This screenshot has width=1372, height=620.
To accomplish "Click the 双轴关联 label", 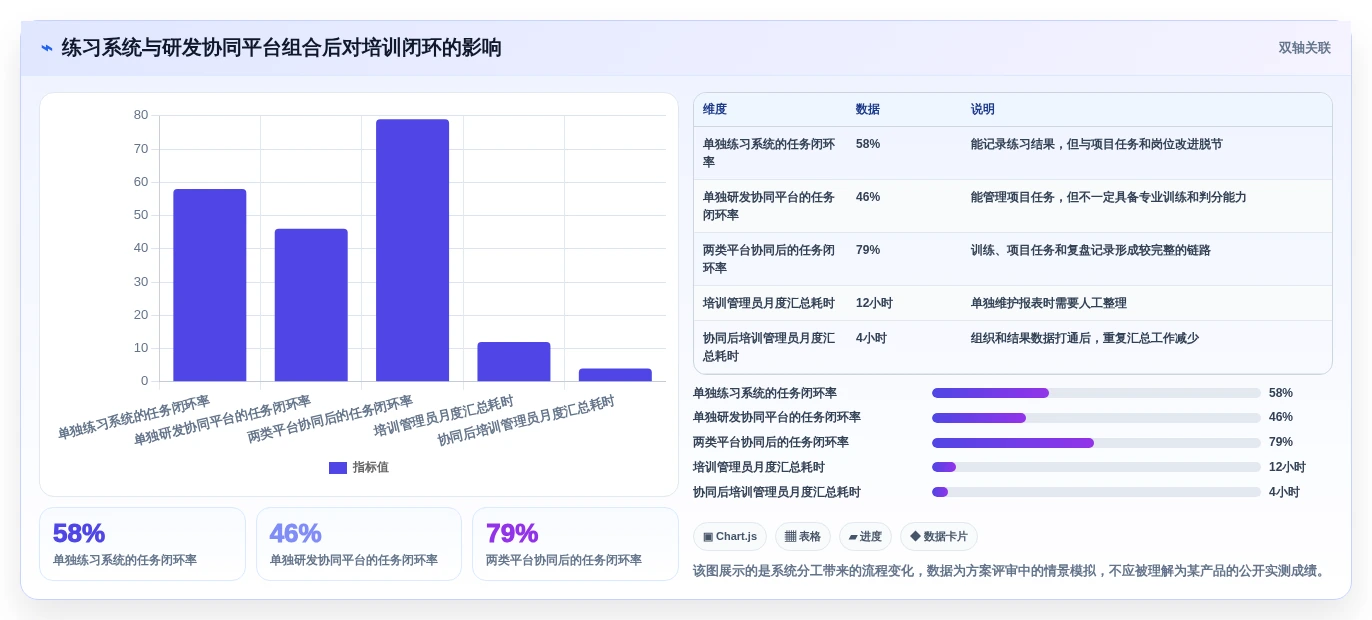I will click(1304, 48).
